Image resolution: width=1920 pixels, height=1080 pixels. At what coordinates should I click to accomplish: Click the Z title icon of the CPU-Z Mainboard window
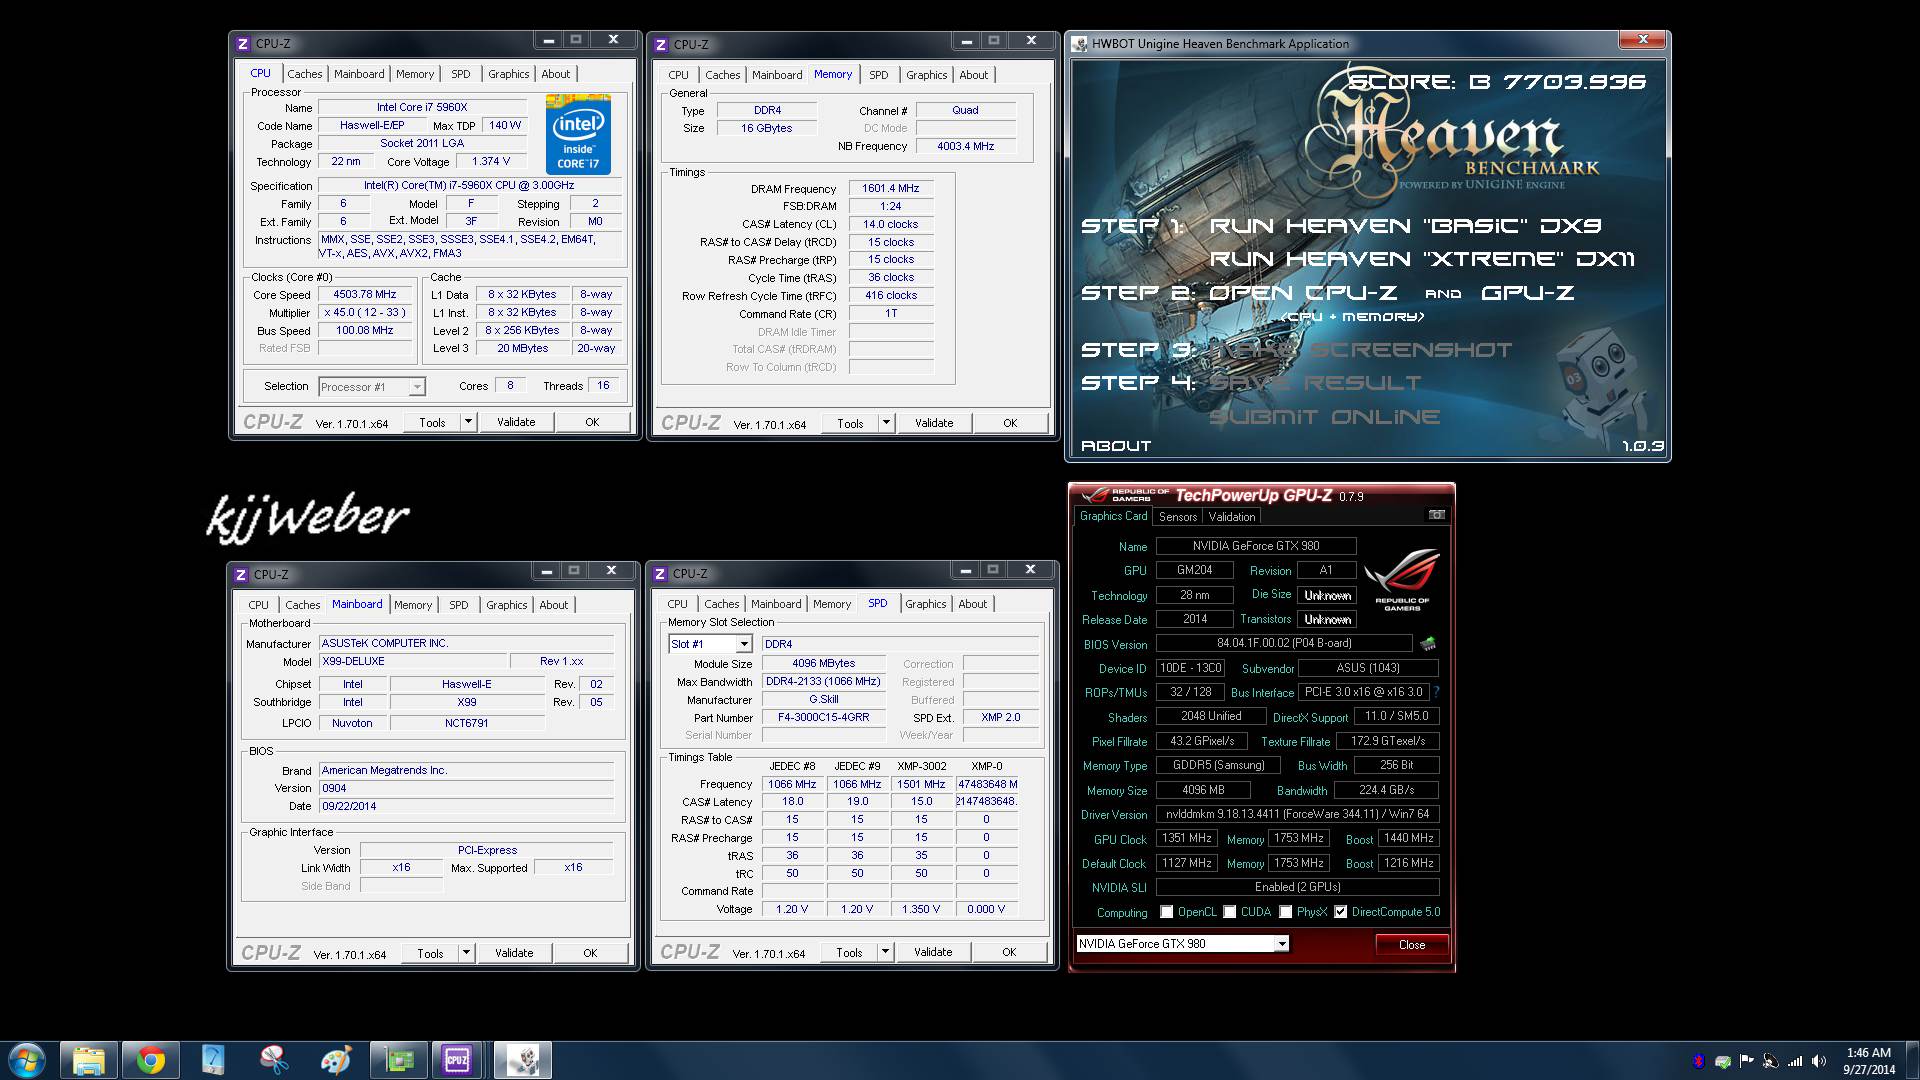241,575
